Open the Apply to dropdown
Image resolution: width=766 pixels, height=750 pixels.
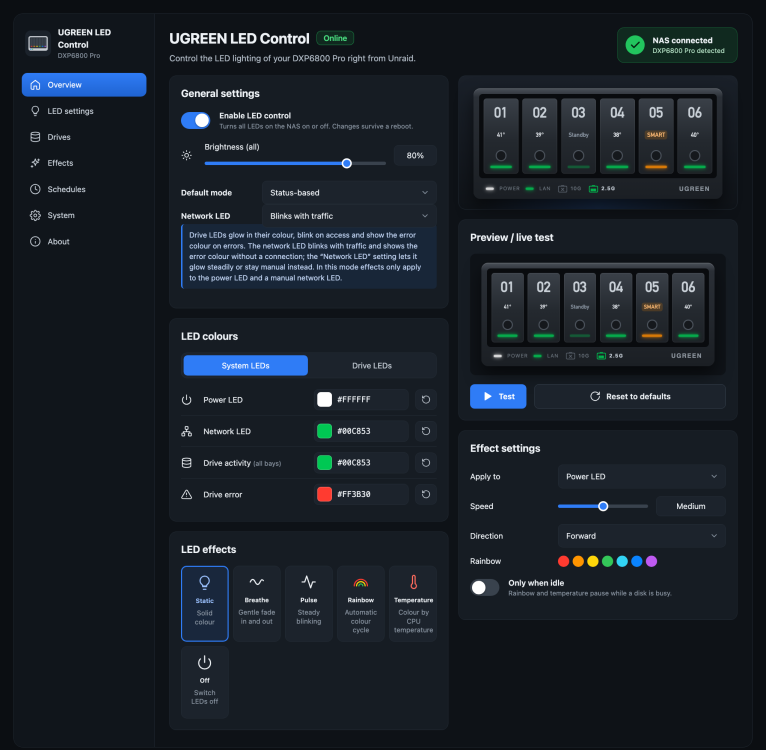point(641,476)
